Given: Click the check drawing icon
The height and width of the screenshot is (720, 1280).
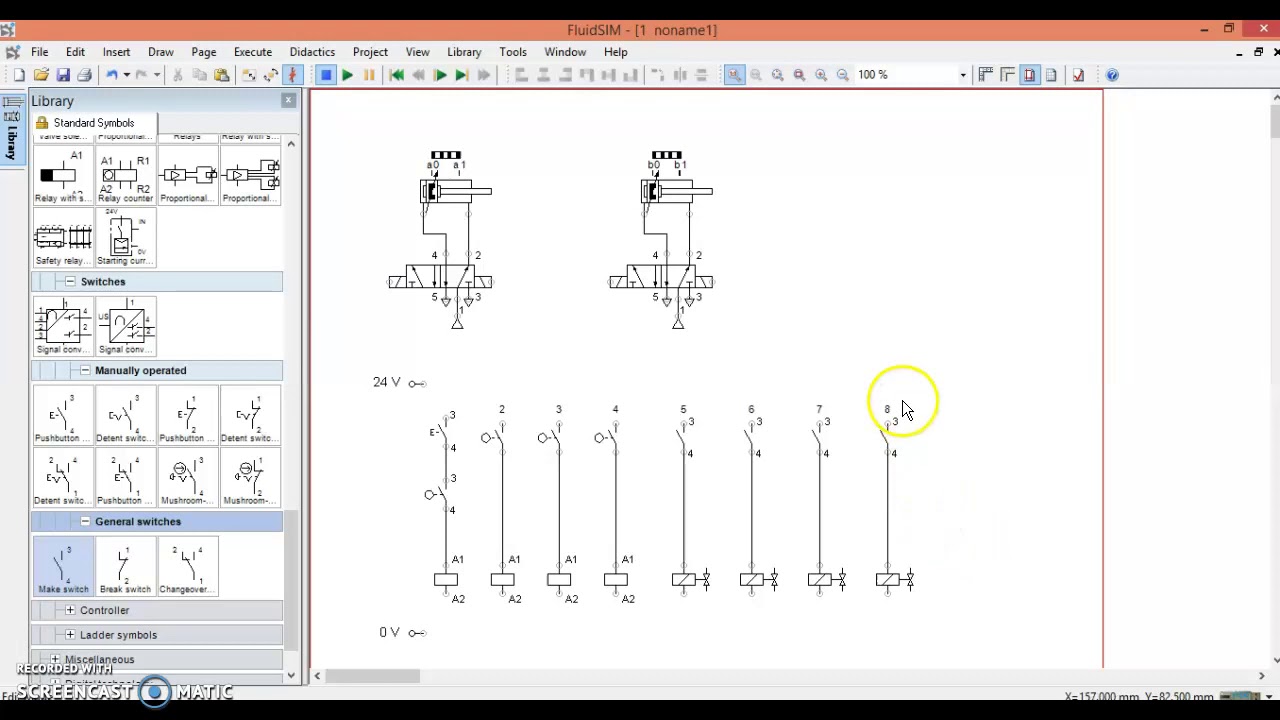Looking at the screenshot, I should 1078,75.
